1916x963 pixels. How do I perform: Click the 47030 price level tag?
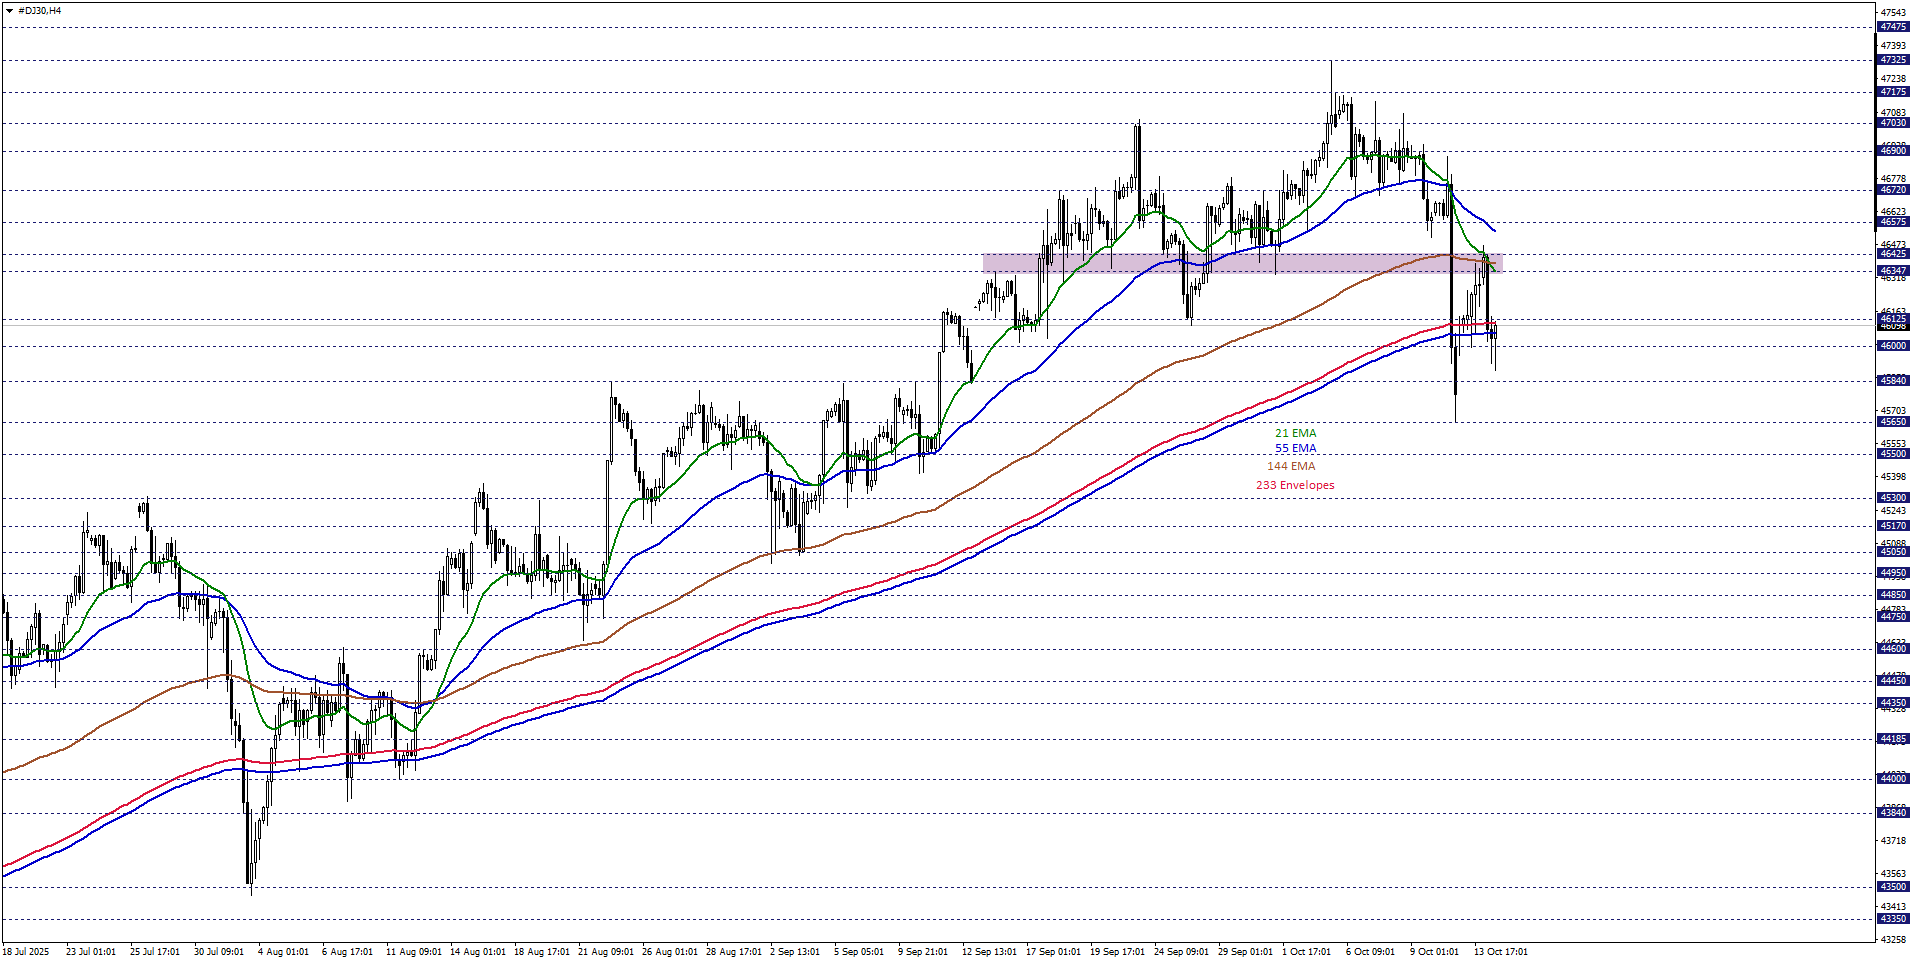point(1893,123)
